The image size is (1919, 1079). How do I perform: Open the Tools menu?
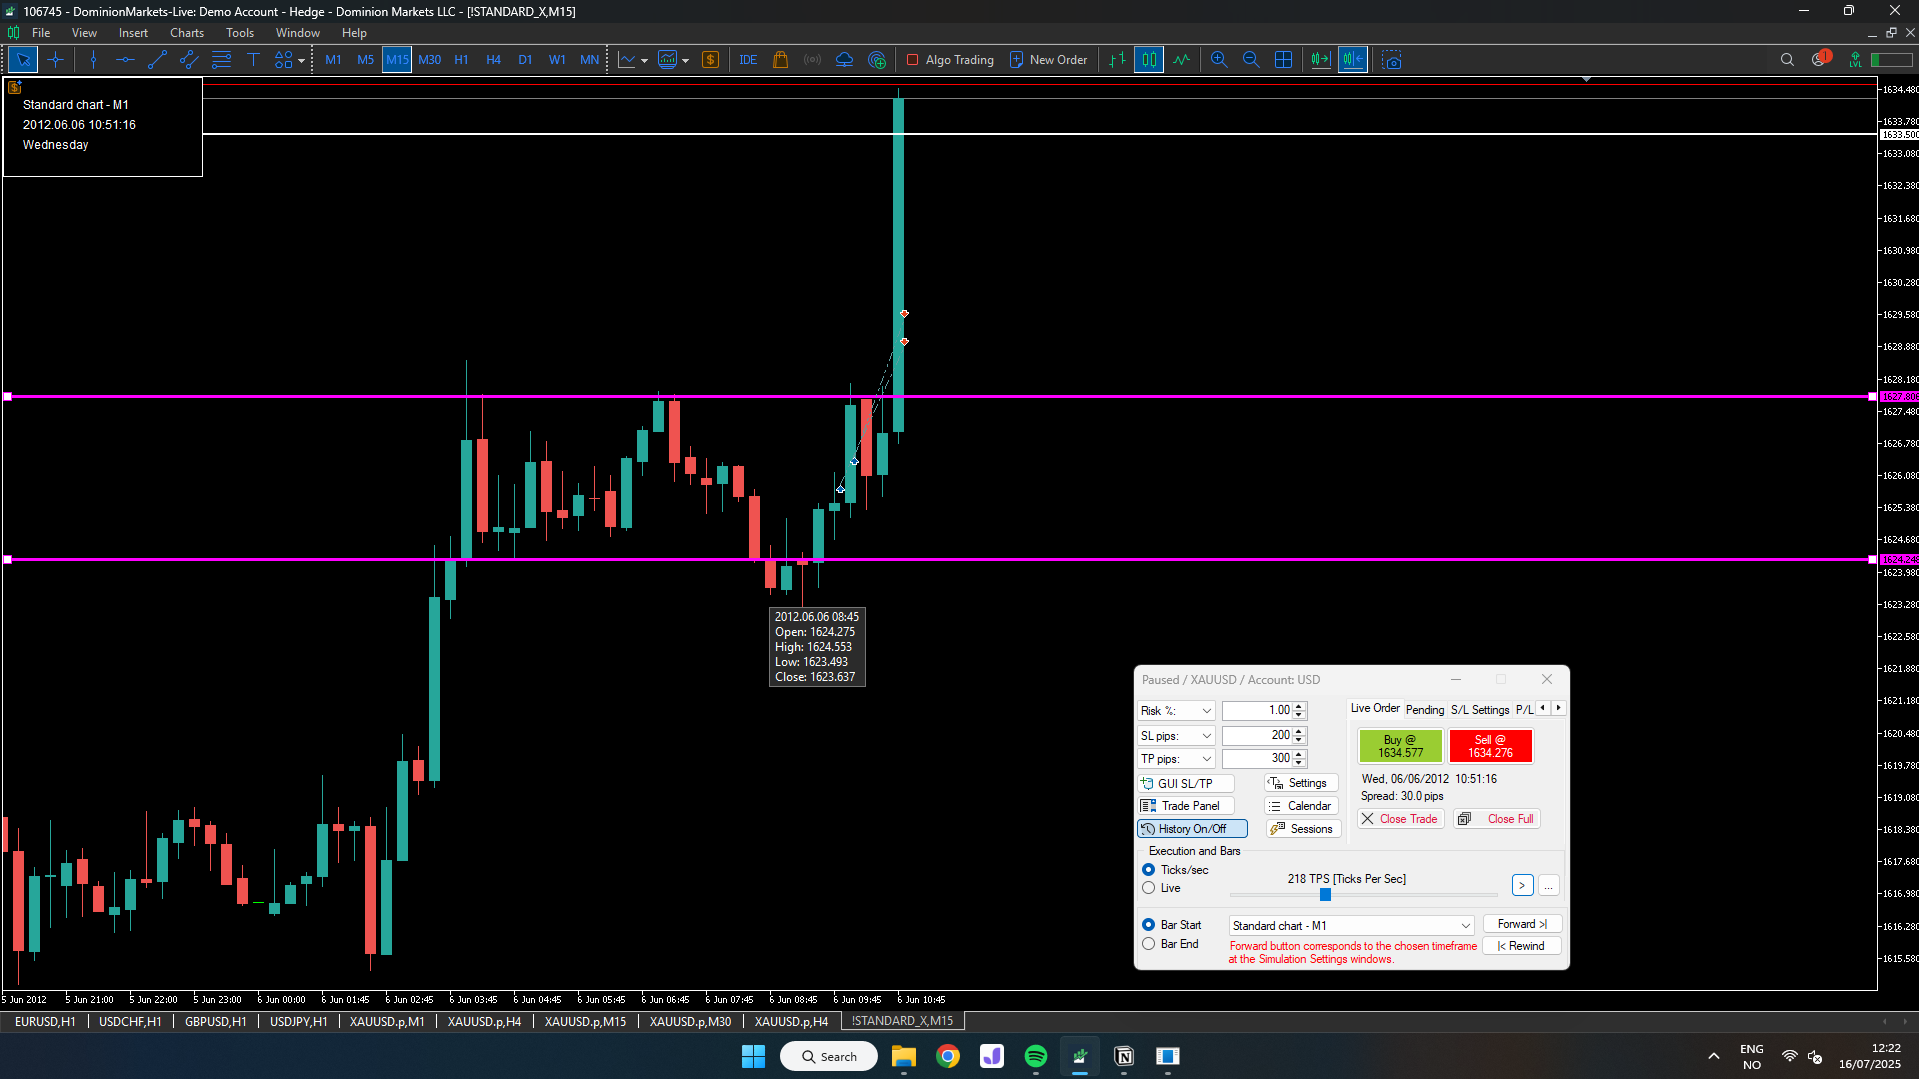point(240,33)
